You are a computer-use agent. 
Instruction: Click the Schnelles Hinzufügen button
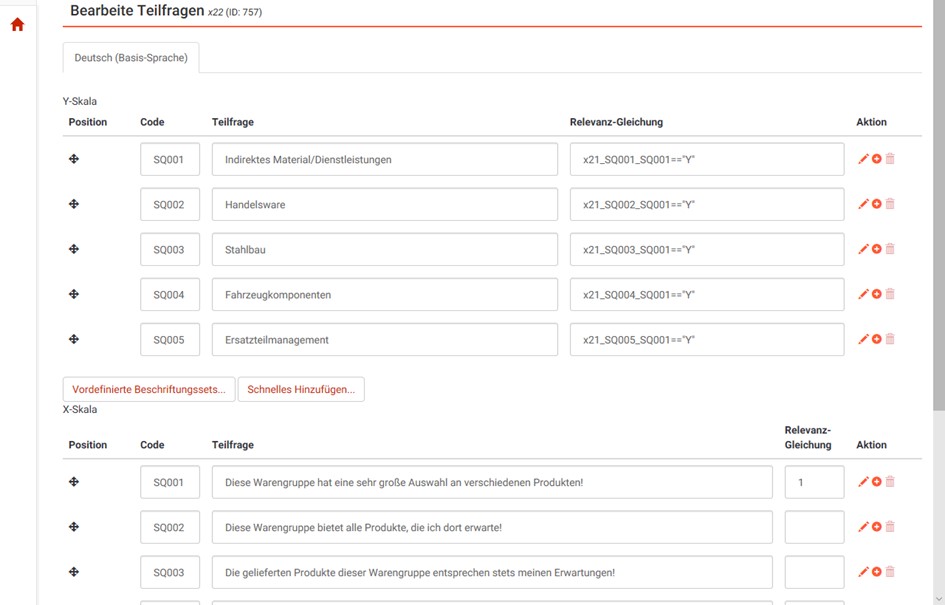(x=301, y=389)
